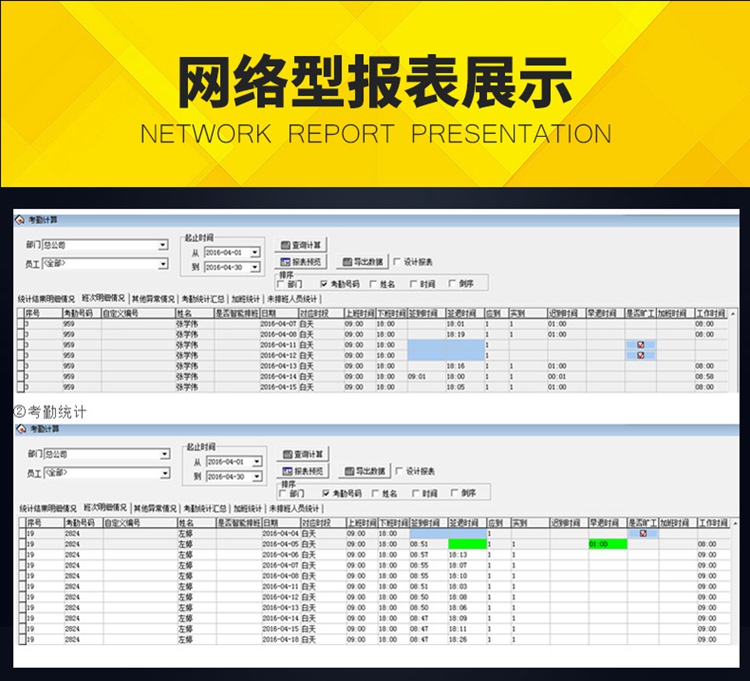The height and width of the screenshot is (681, 750).
Task: Open the 员工 dropdown in the lower window
Action: pyautogui.click(x=163, y=473)
